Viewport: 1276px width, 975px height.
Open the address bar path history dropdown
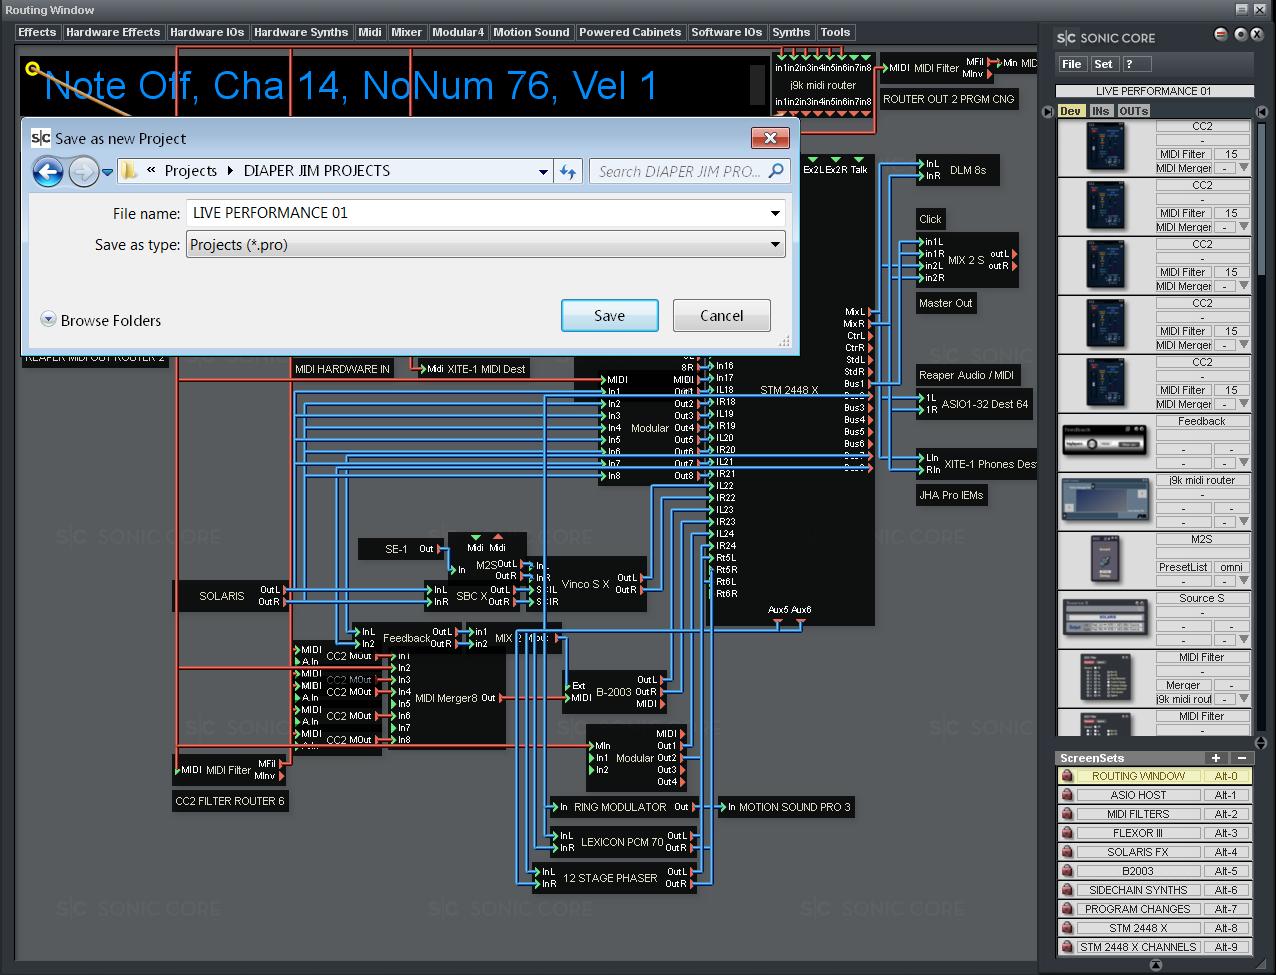(543, 171)
